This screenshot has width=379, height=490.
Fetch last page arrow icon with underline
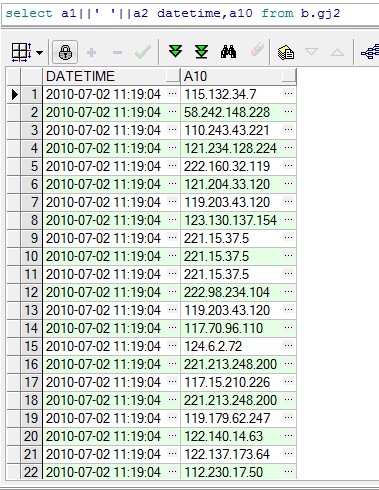pyautogui.click(x=201, y=52)
